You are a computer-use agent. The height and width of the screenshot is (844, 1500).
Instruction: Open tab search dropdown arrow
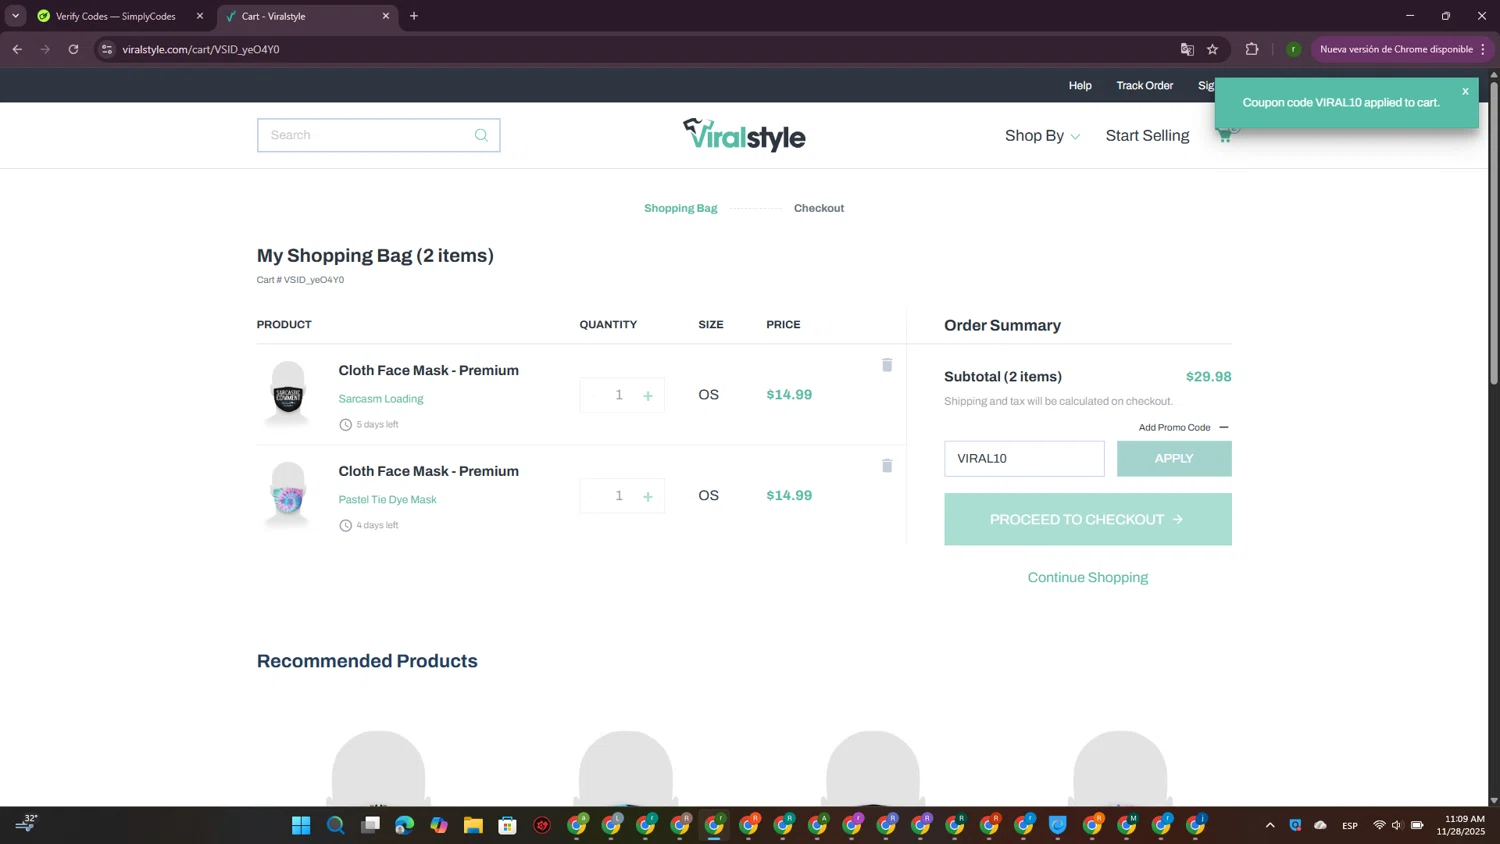click(15, 16)
